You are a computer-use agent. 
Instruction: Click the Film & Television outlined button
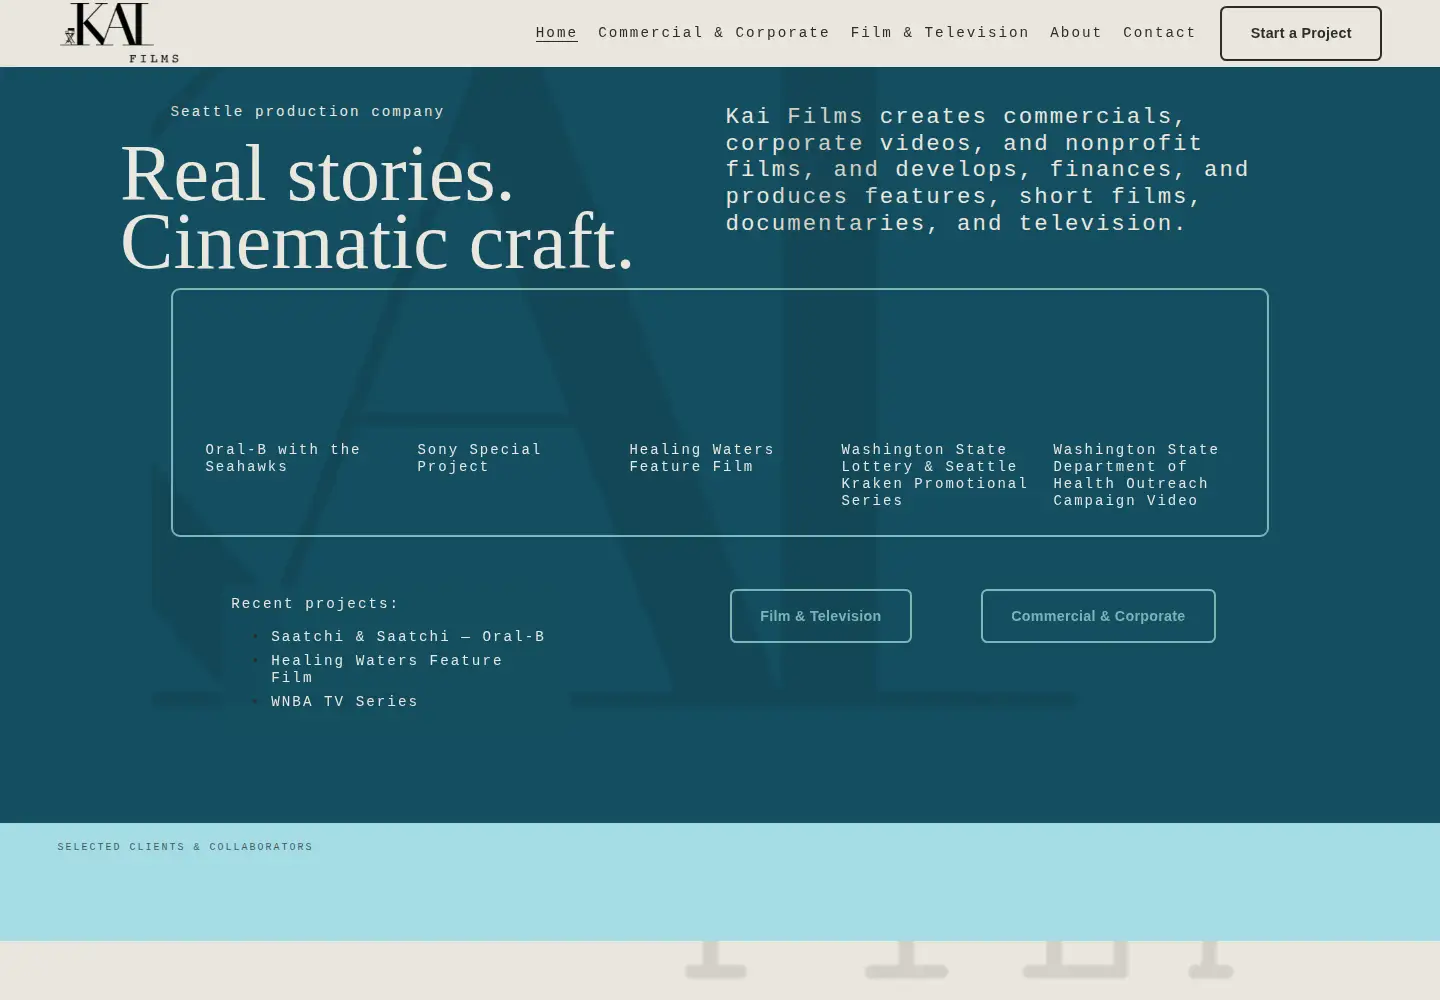click(x=821, y=616)
